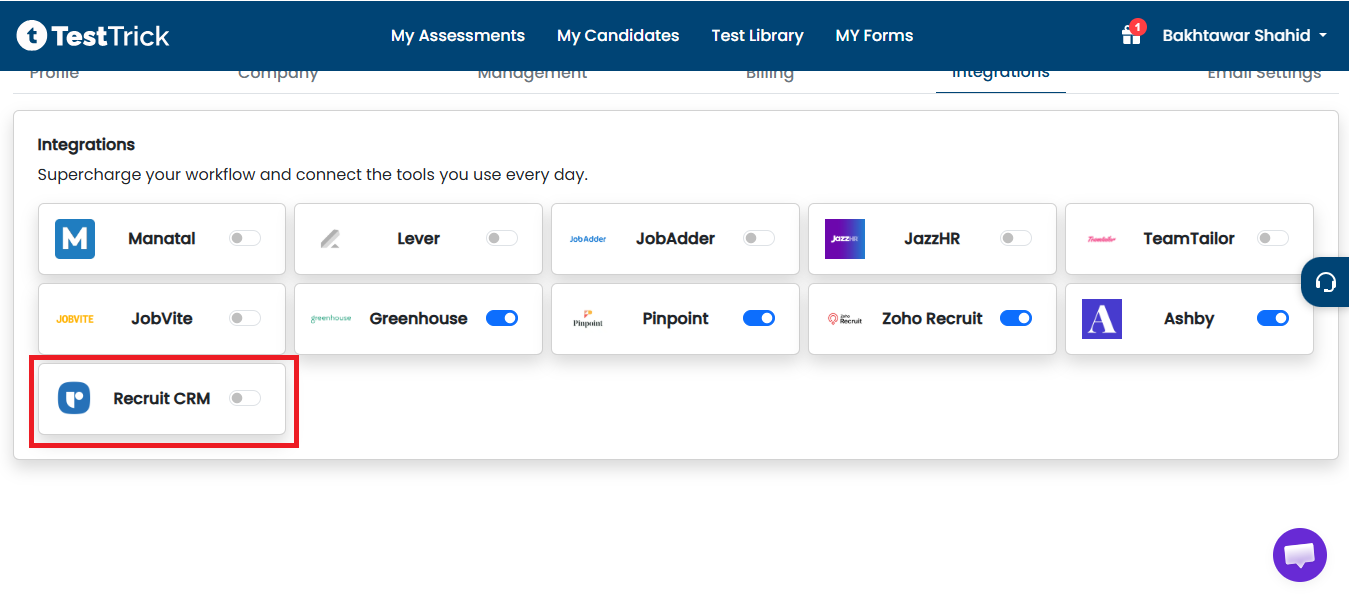
Task: Click the TeamTailor logo icon
Action: pos(1101,239)
